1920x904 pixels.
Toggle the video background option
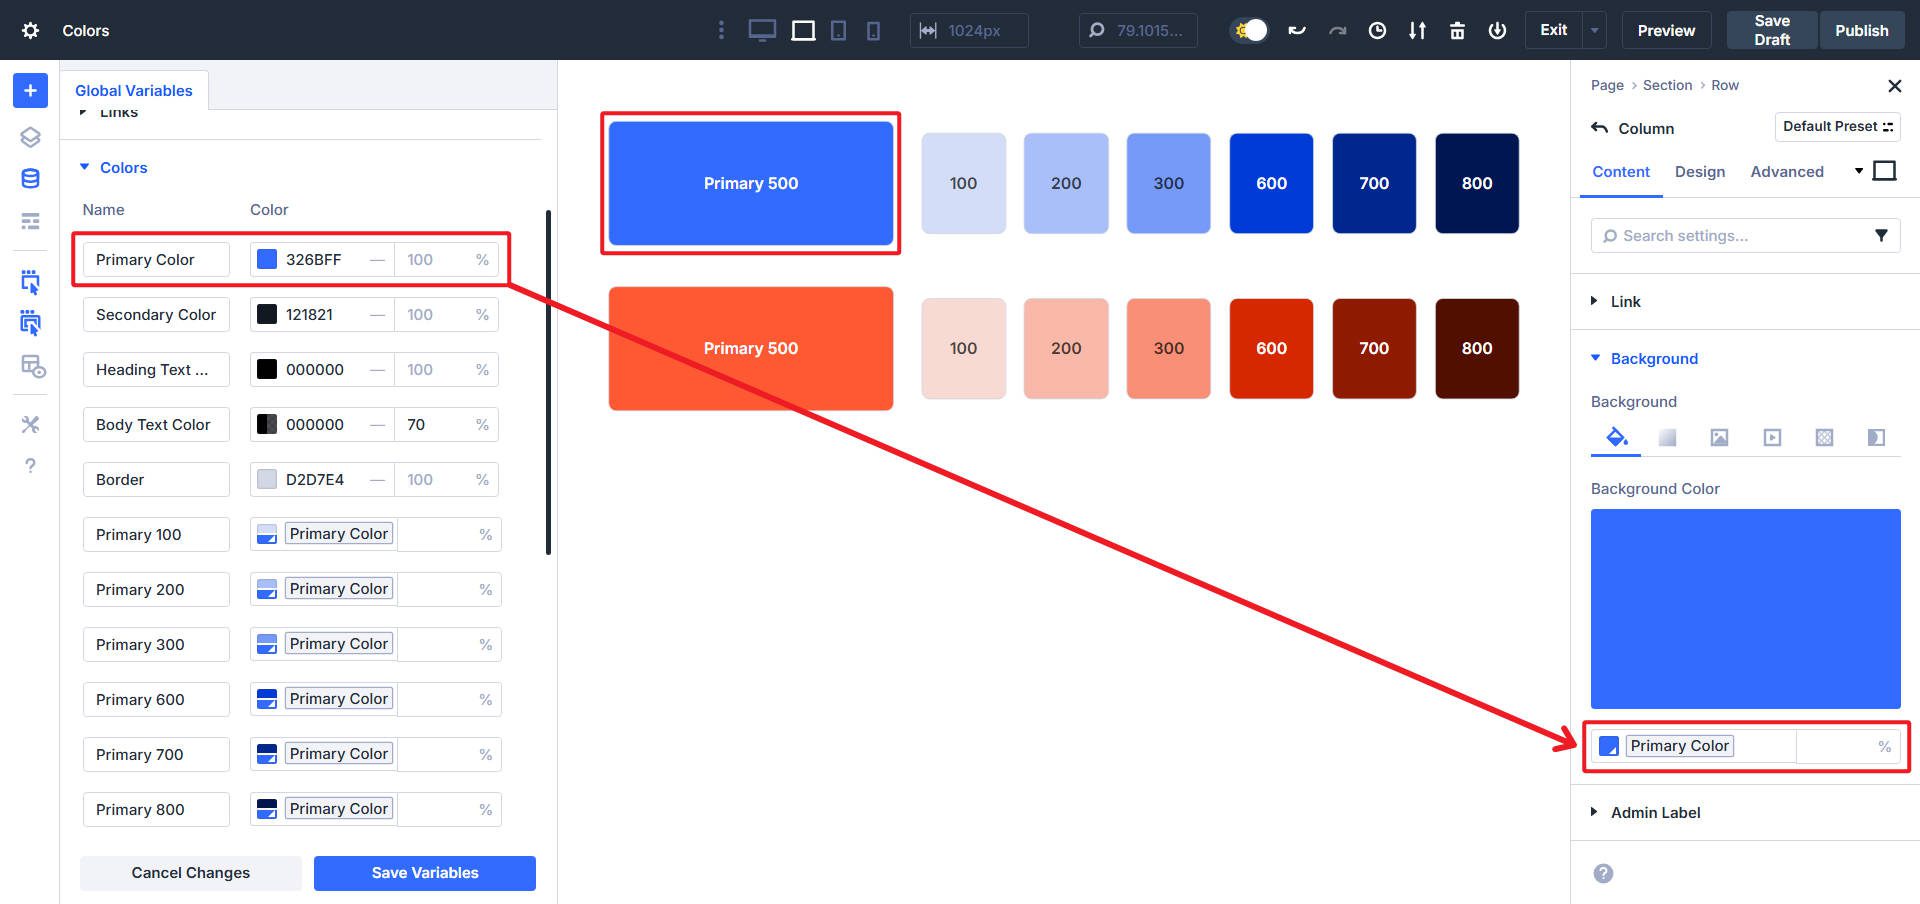click(1772, 437)
